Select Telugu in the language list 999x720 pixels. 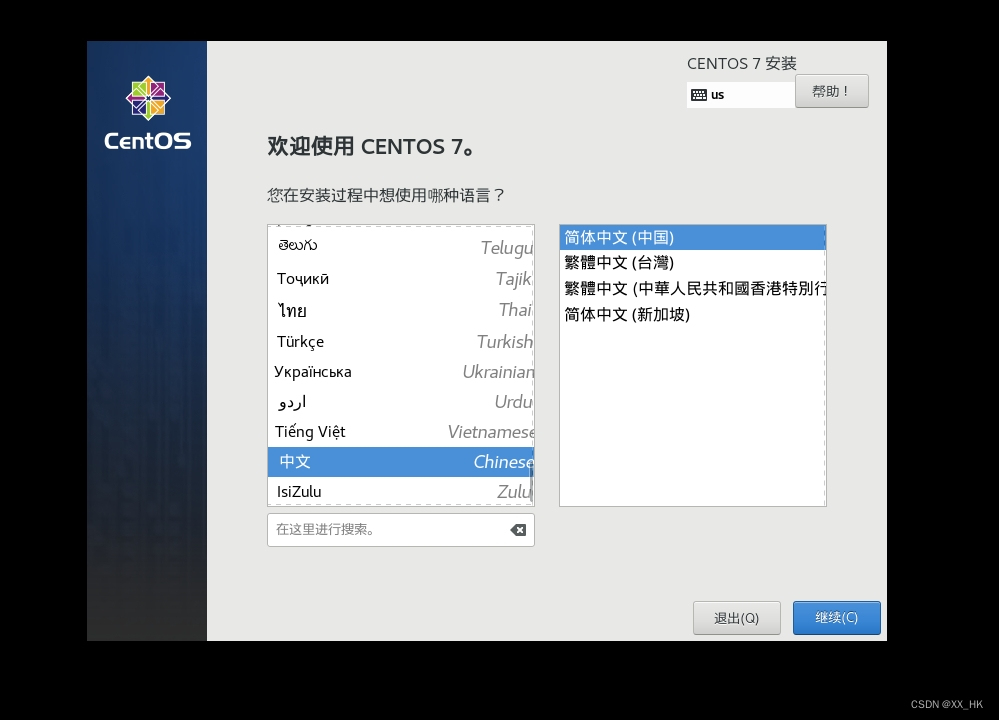[401, 247]
